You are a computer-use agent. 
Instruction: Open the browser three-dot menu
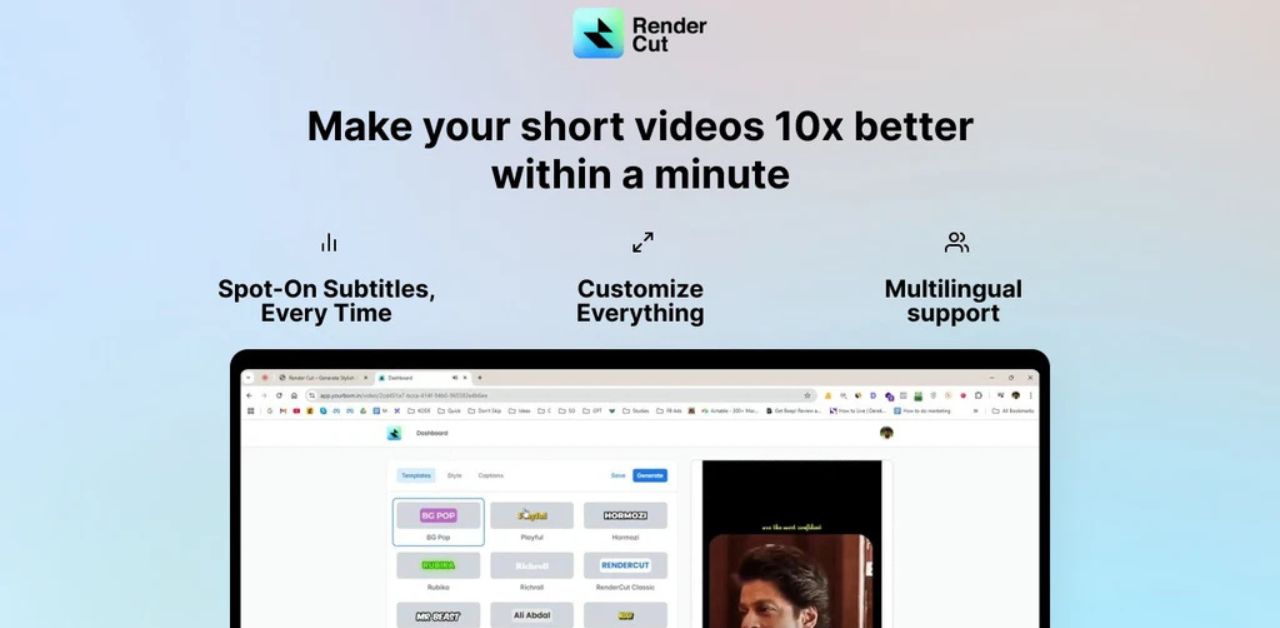pos(1030,395)
